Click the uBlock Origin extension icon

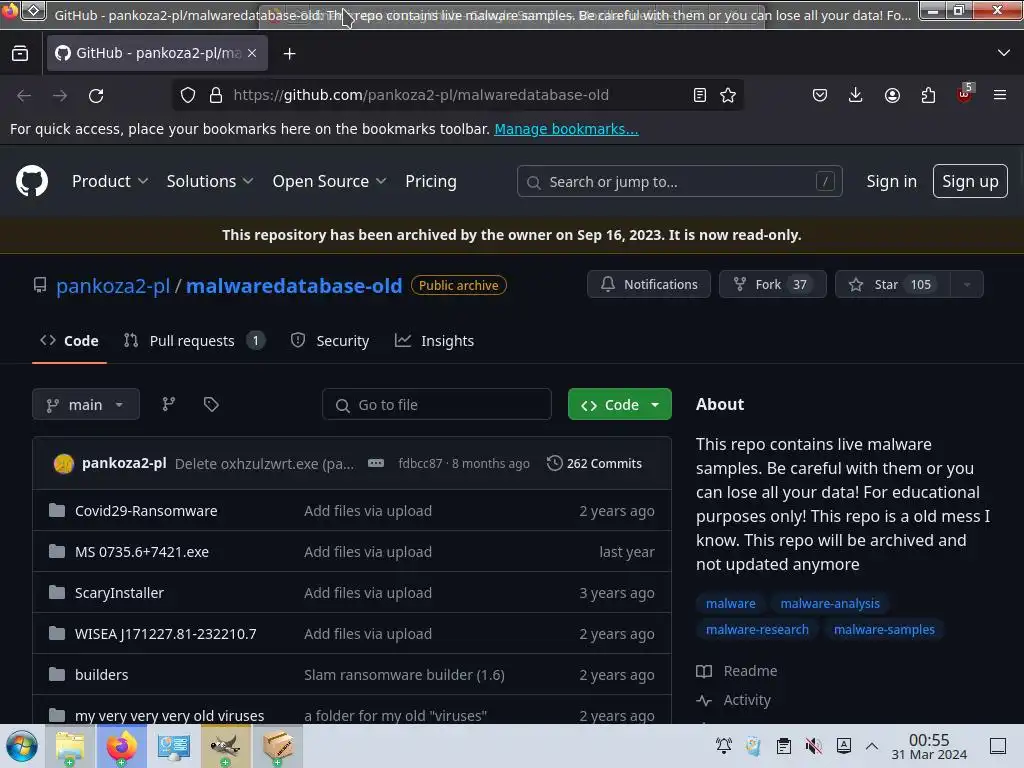tap(965, 95)
